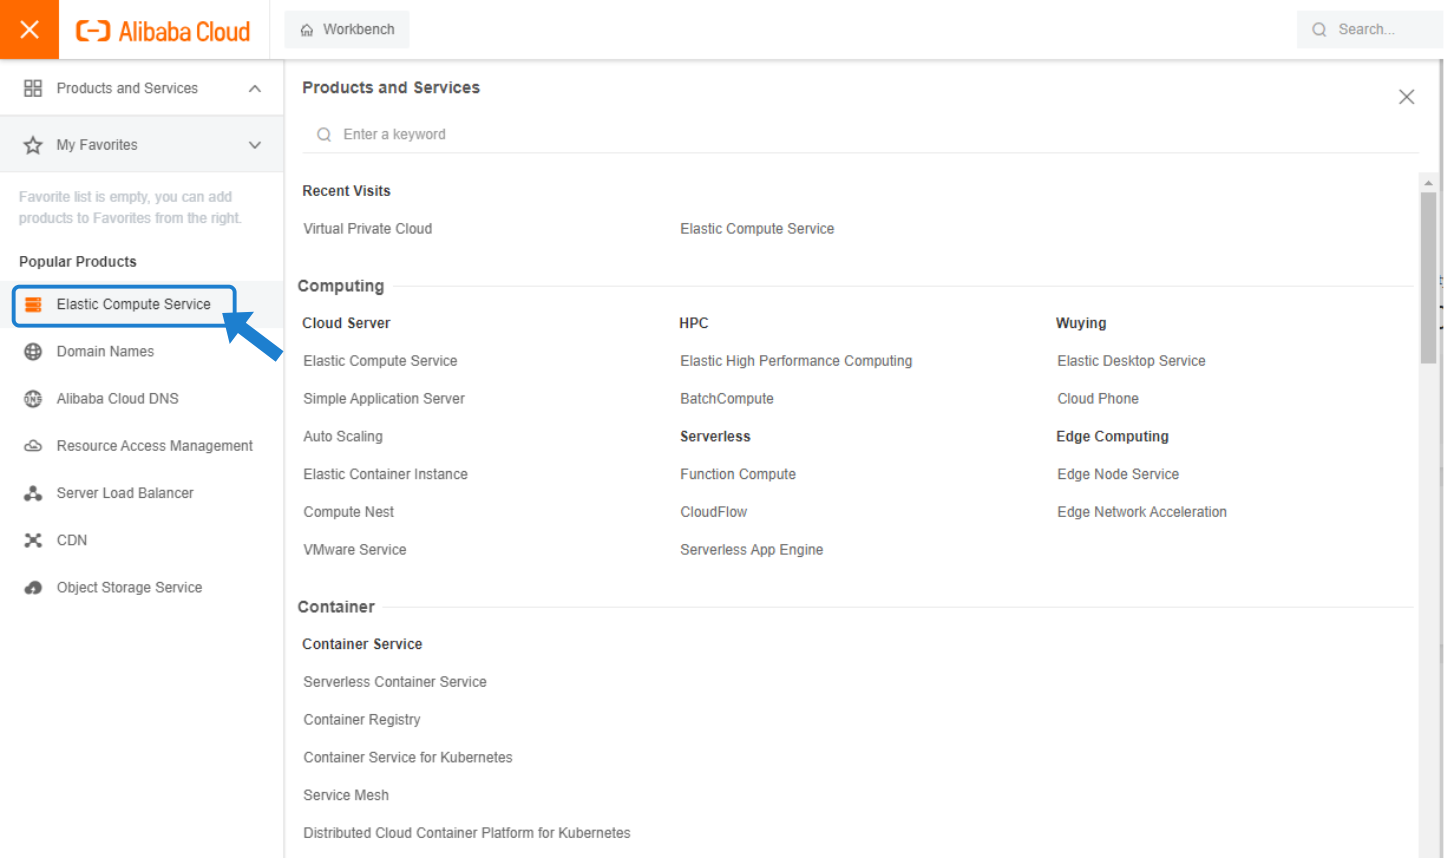Select Elastic Compute Service in Popular Products
This screenshot has height=858, width=1445.
[133, 305]
